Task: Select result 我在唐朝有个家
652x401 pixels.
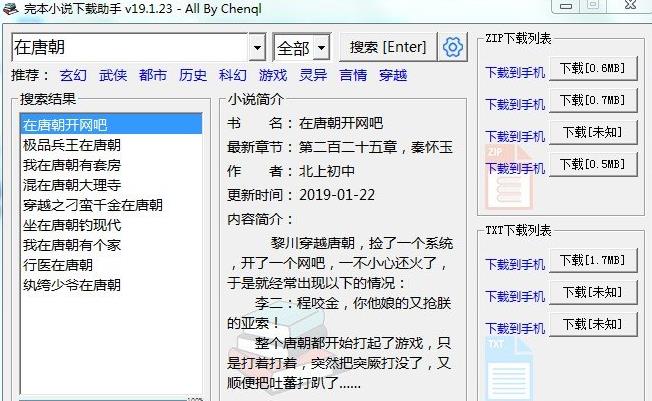Action: (111, 245)
